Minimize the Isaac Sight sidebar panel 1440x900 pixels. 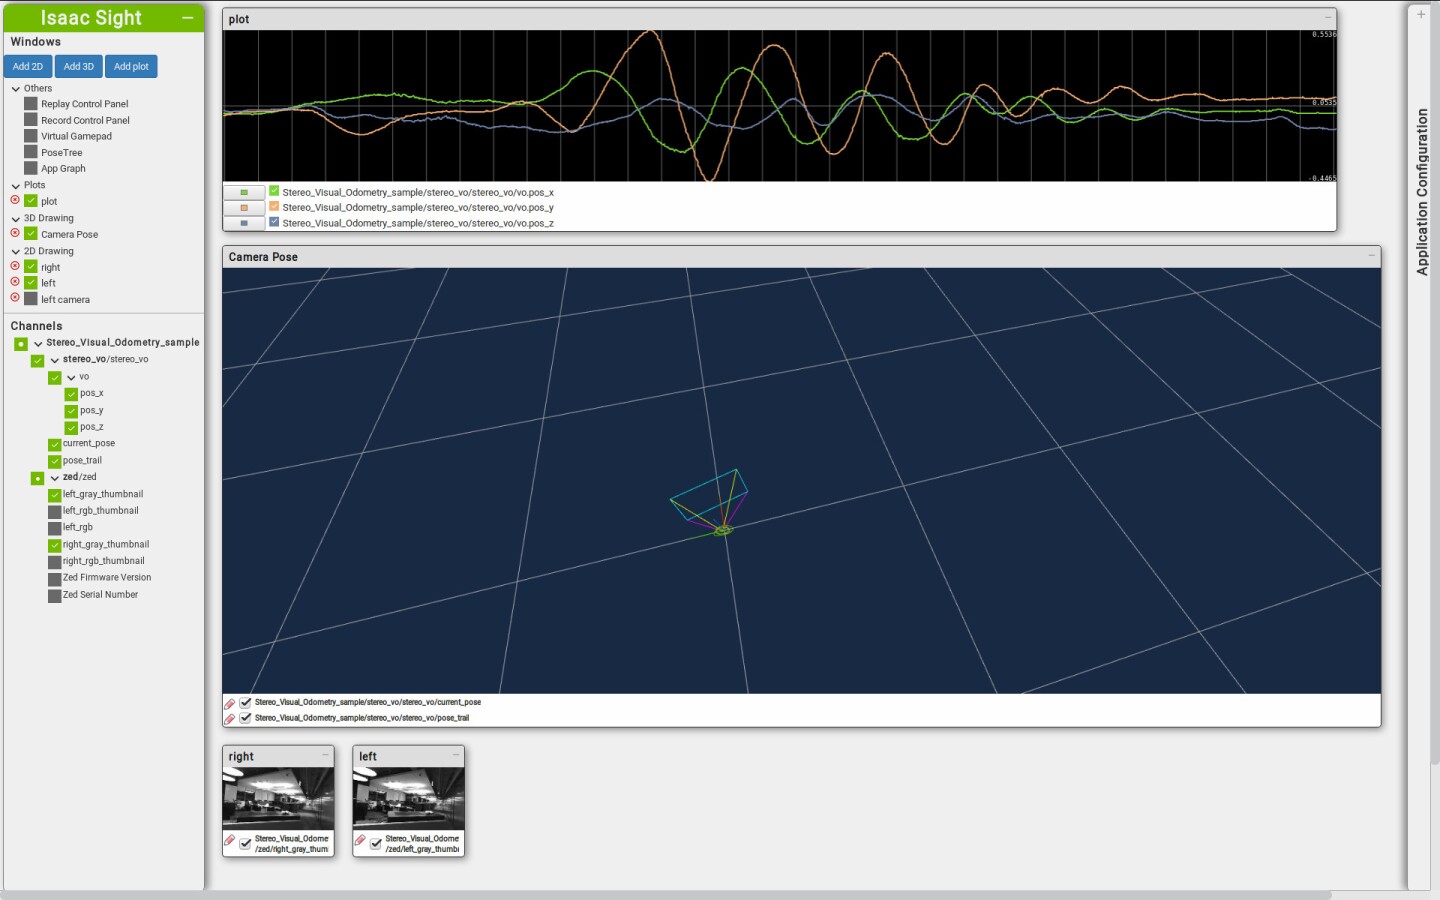187,18
